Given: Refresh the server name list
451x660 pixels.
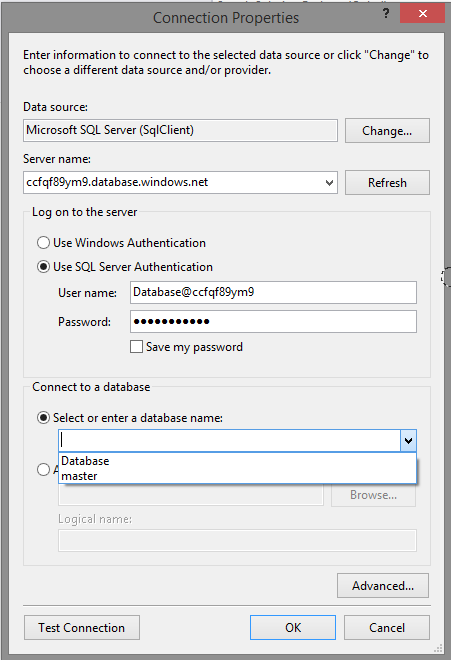Looking at the screenshot, I should click(387, 183).
